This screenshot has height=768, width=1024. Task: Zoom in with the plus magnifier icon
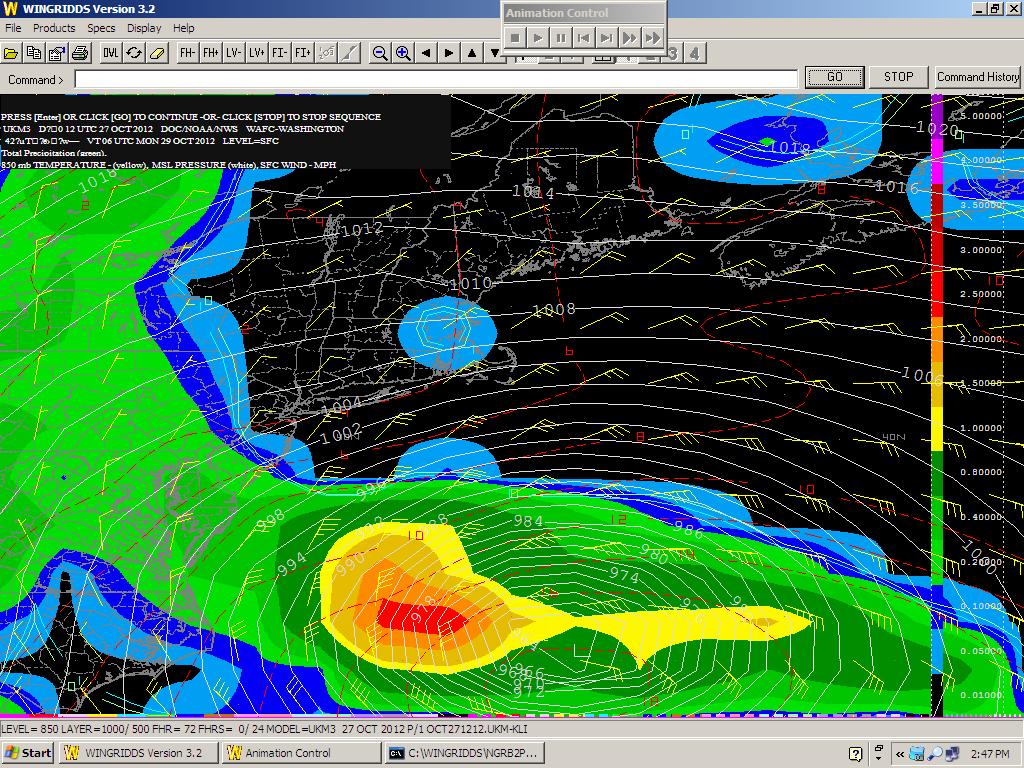pos(403,53)
